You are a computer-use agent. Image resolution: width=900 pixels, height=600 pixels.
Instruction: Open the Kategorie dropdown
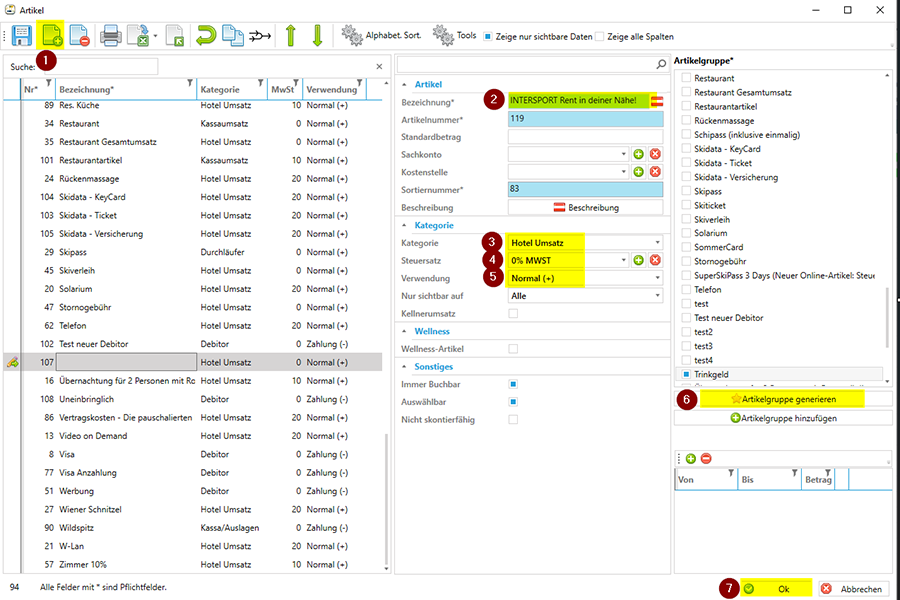point(585,242)
